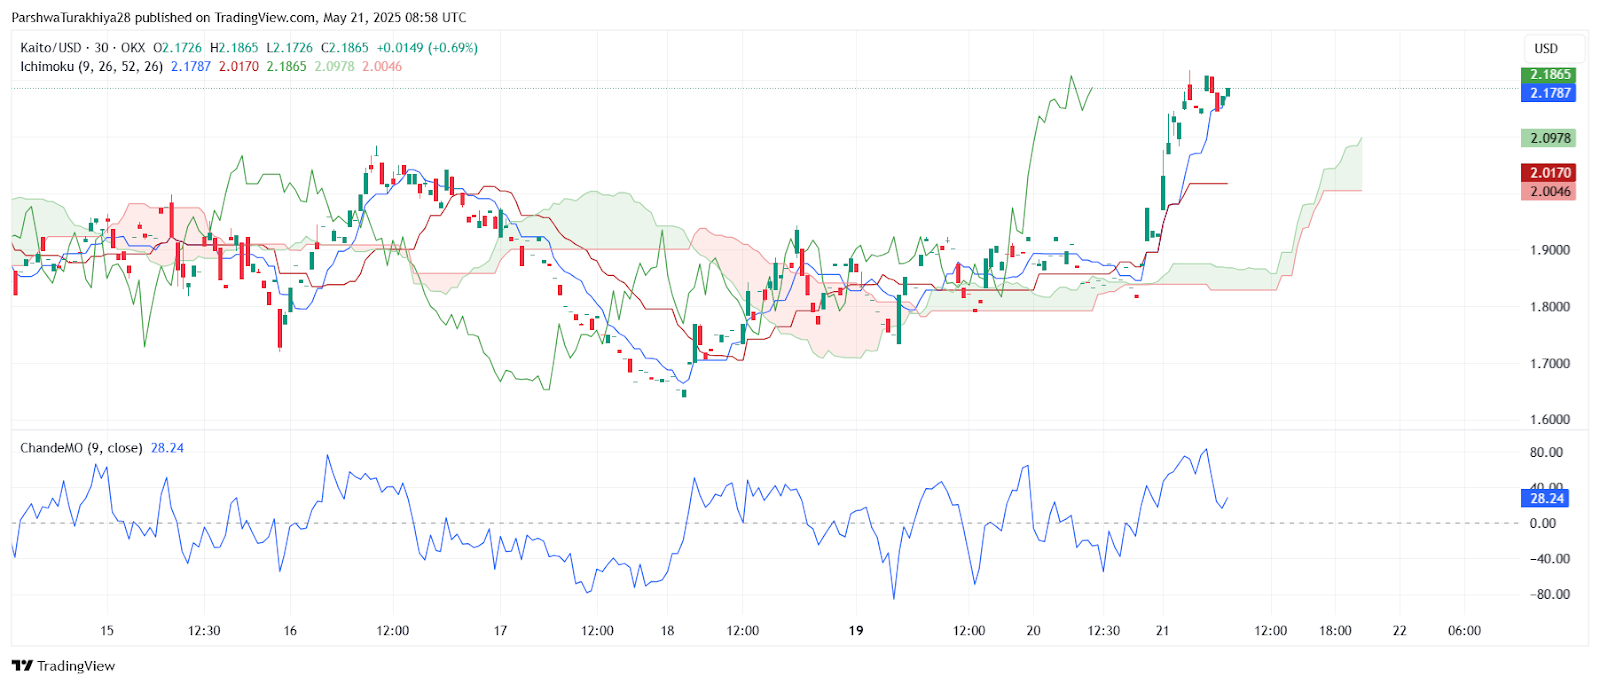Click the TradingView logo icon

[22, 666]
